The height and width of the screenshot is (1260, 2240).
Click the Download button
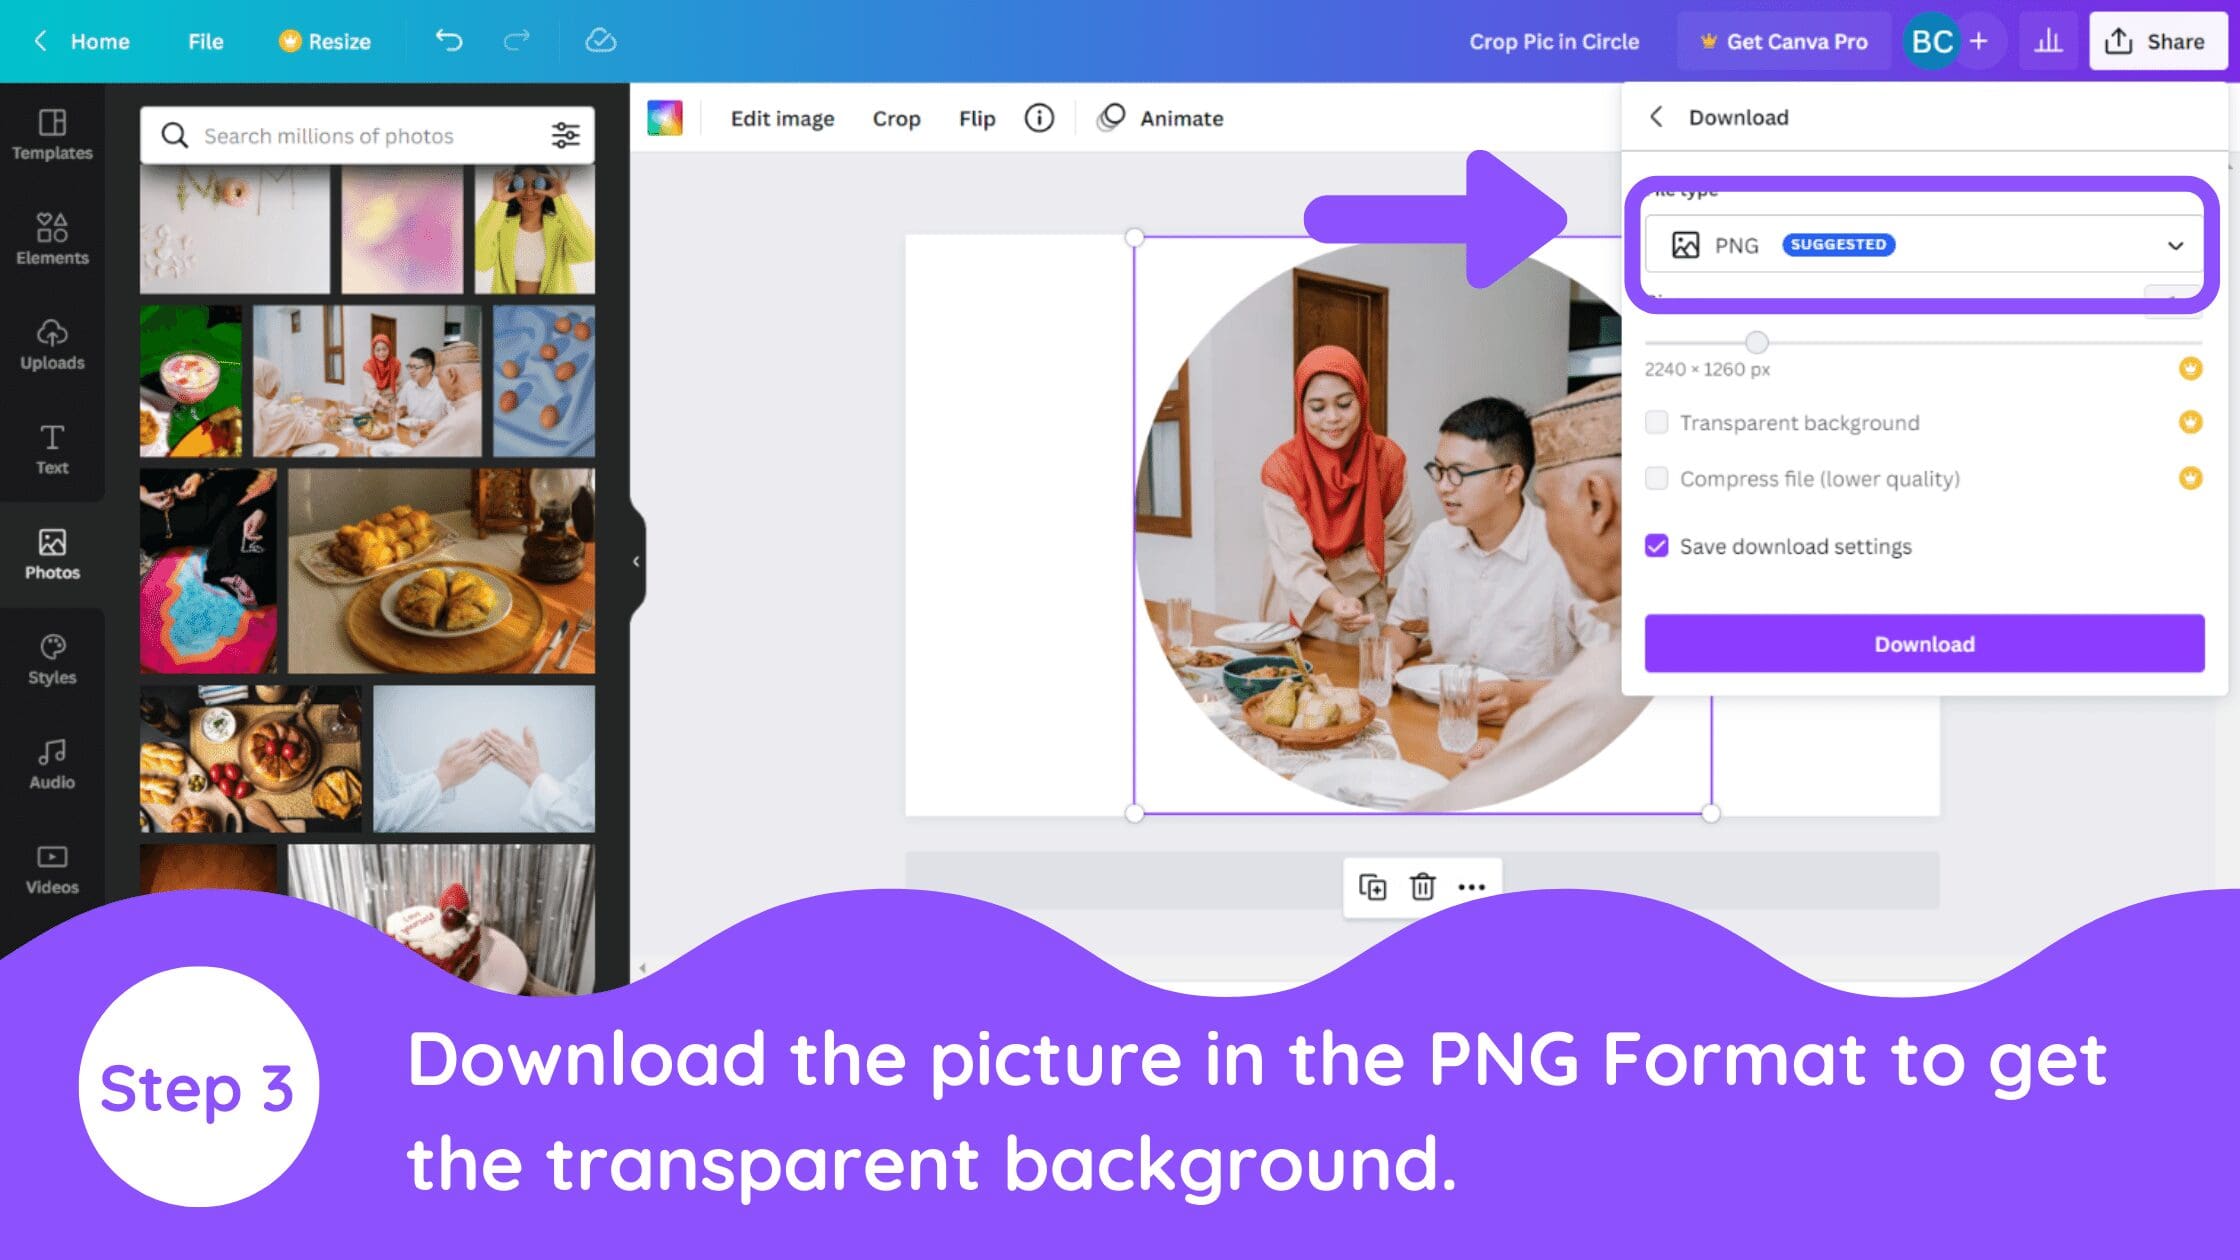tap(1922, 644)
